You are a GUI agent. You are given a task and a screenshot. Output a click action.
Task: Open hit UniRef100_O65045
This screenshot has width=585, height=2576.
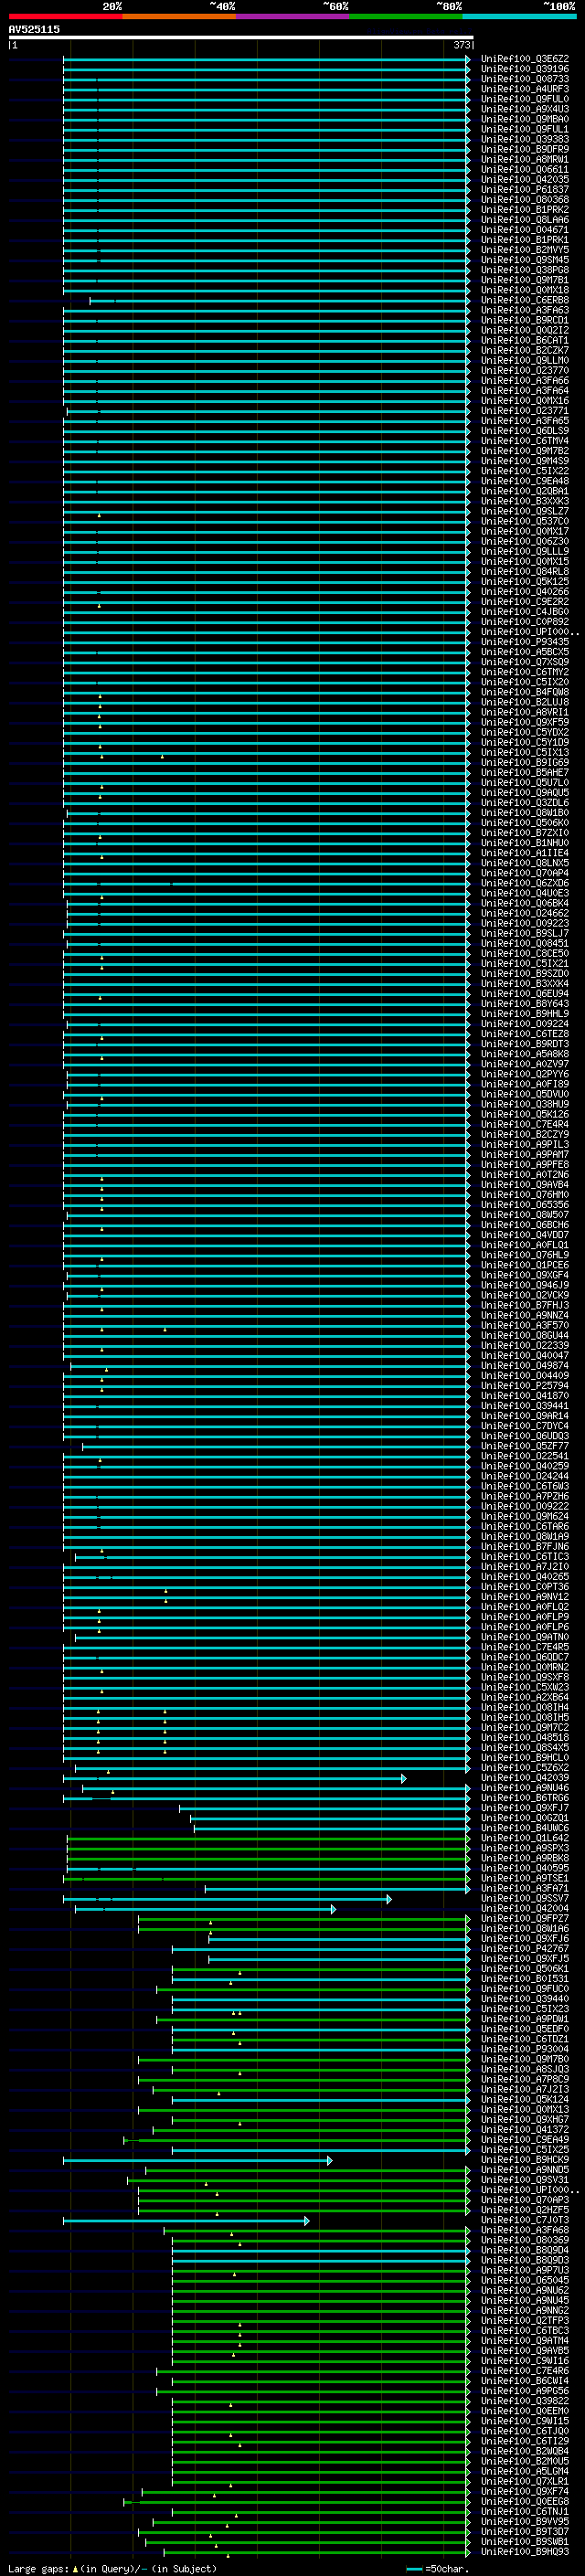pyautogui.click(x=525, y=2279)
